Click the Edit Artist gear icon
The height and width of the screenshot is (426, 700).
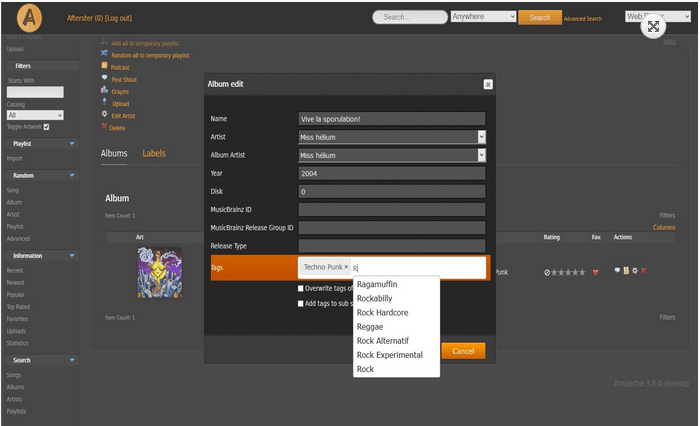coord(105,115)
